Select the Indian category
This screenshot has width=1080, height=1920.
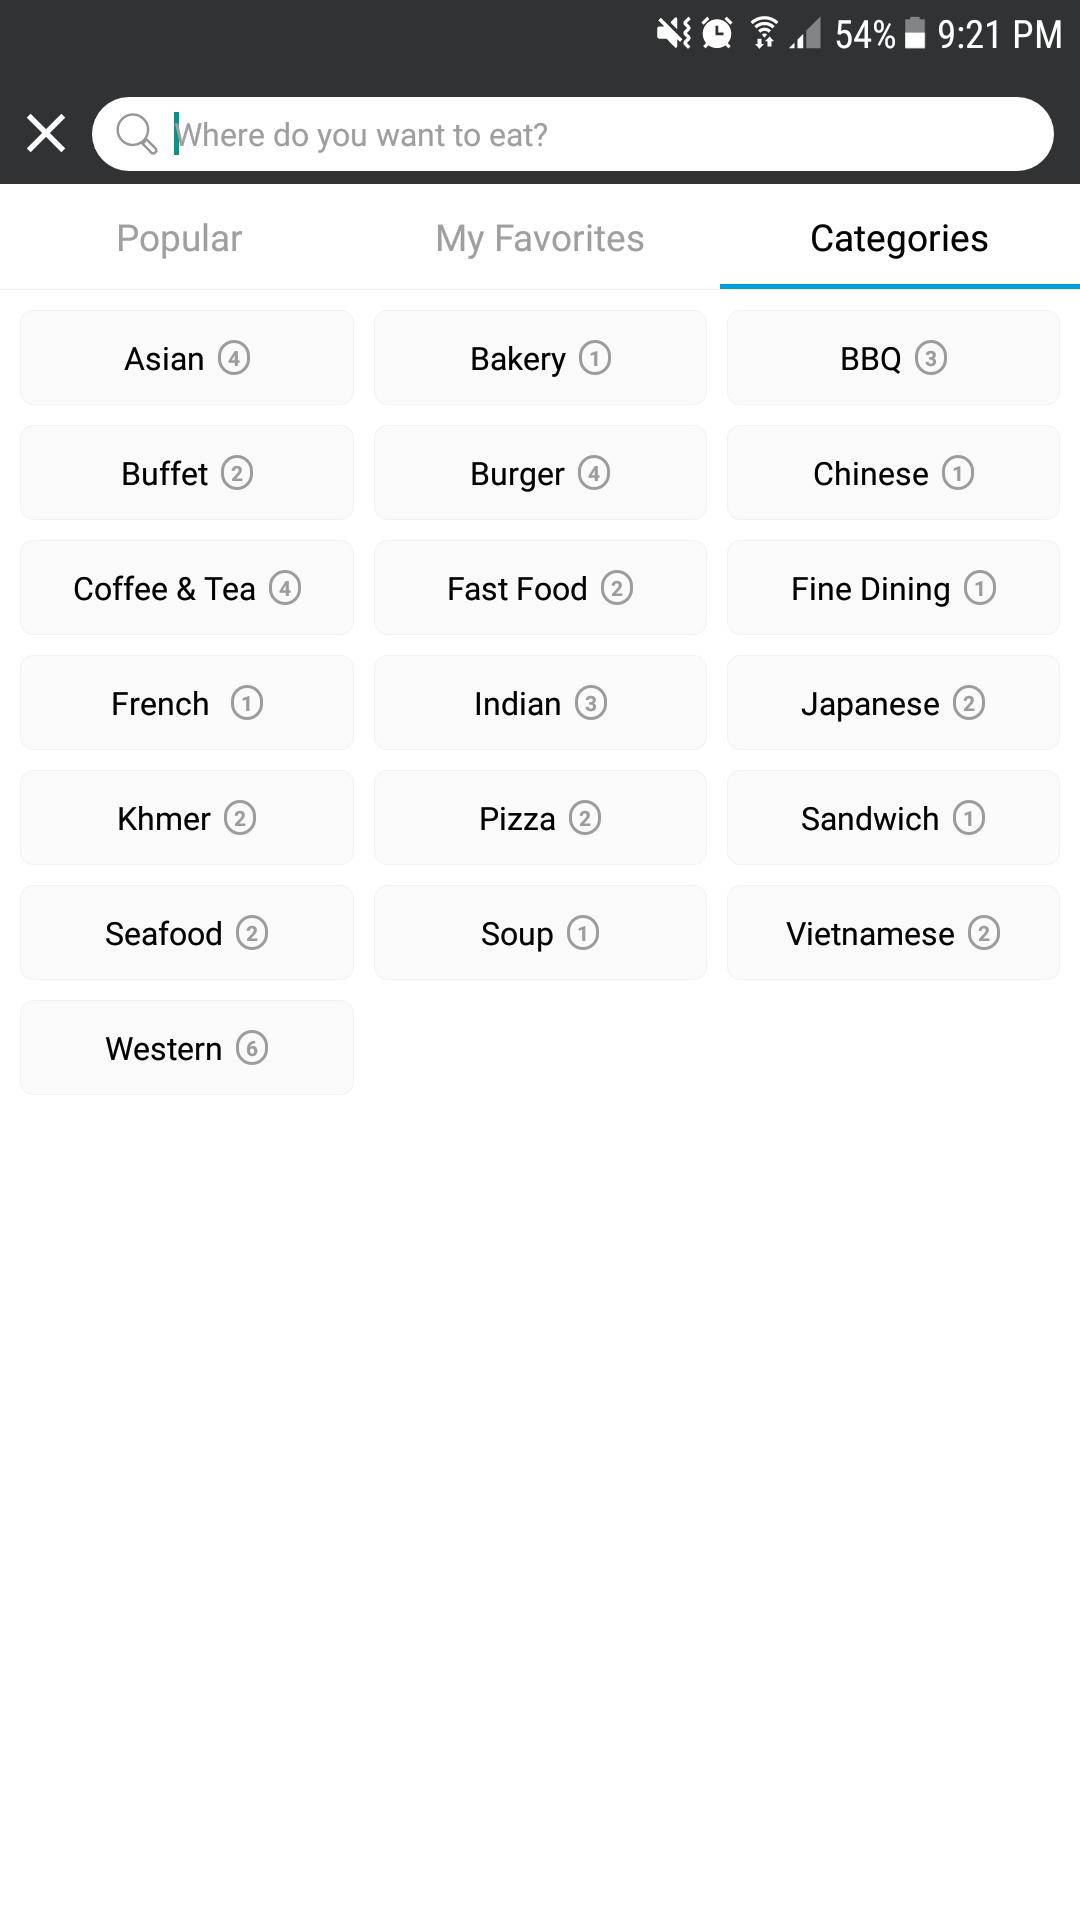point(540,703)
